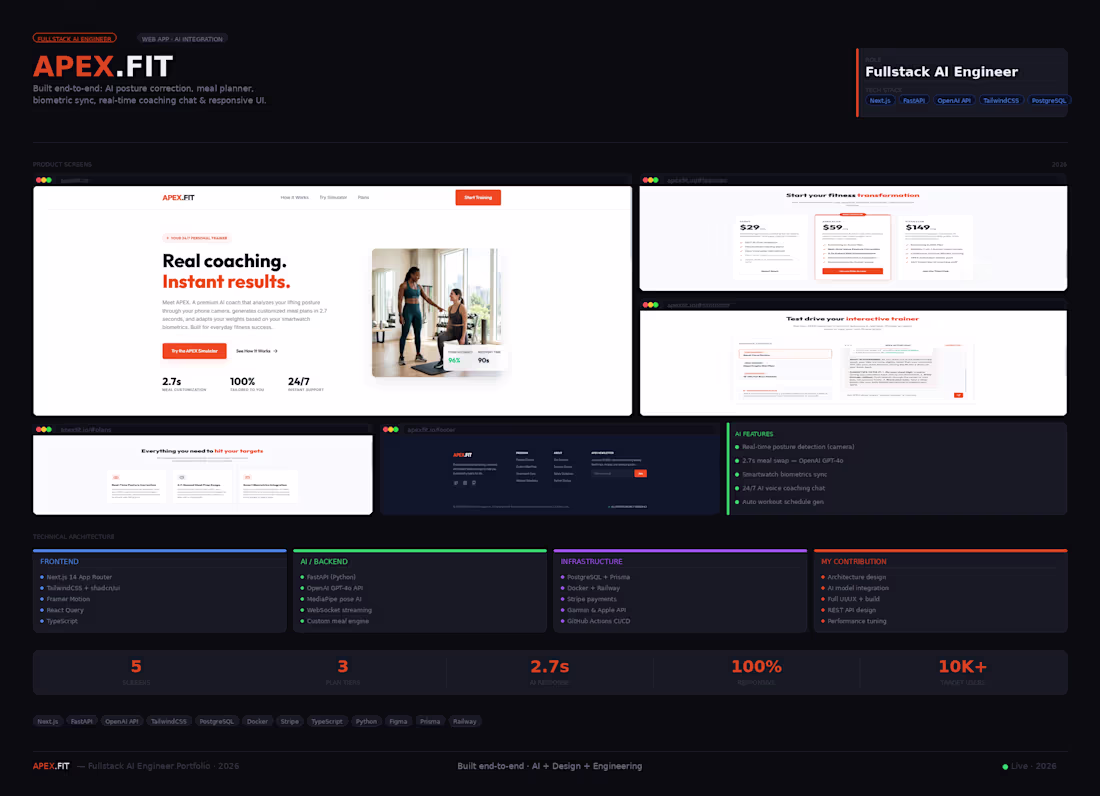Click the Stripe tag in bottom tag row

click(x=290, y=722)
